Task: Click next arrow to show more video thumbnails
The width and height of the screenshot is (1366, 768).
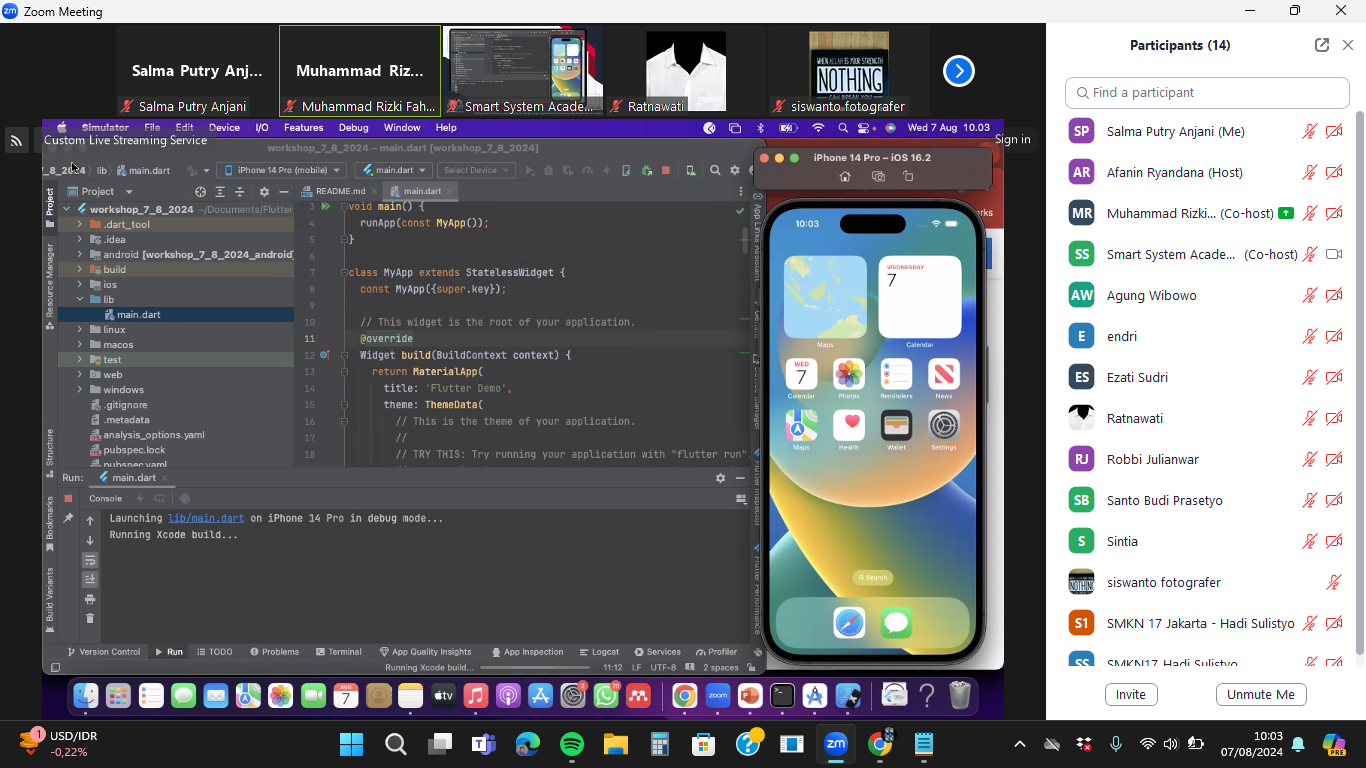Action: coord(959,71)
